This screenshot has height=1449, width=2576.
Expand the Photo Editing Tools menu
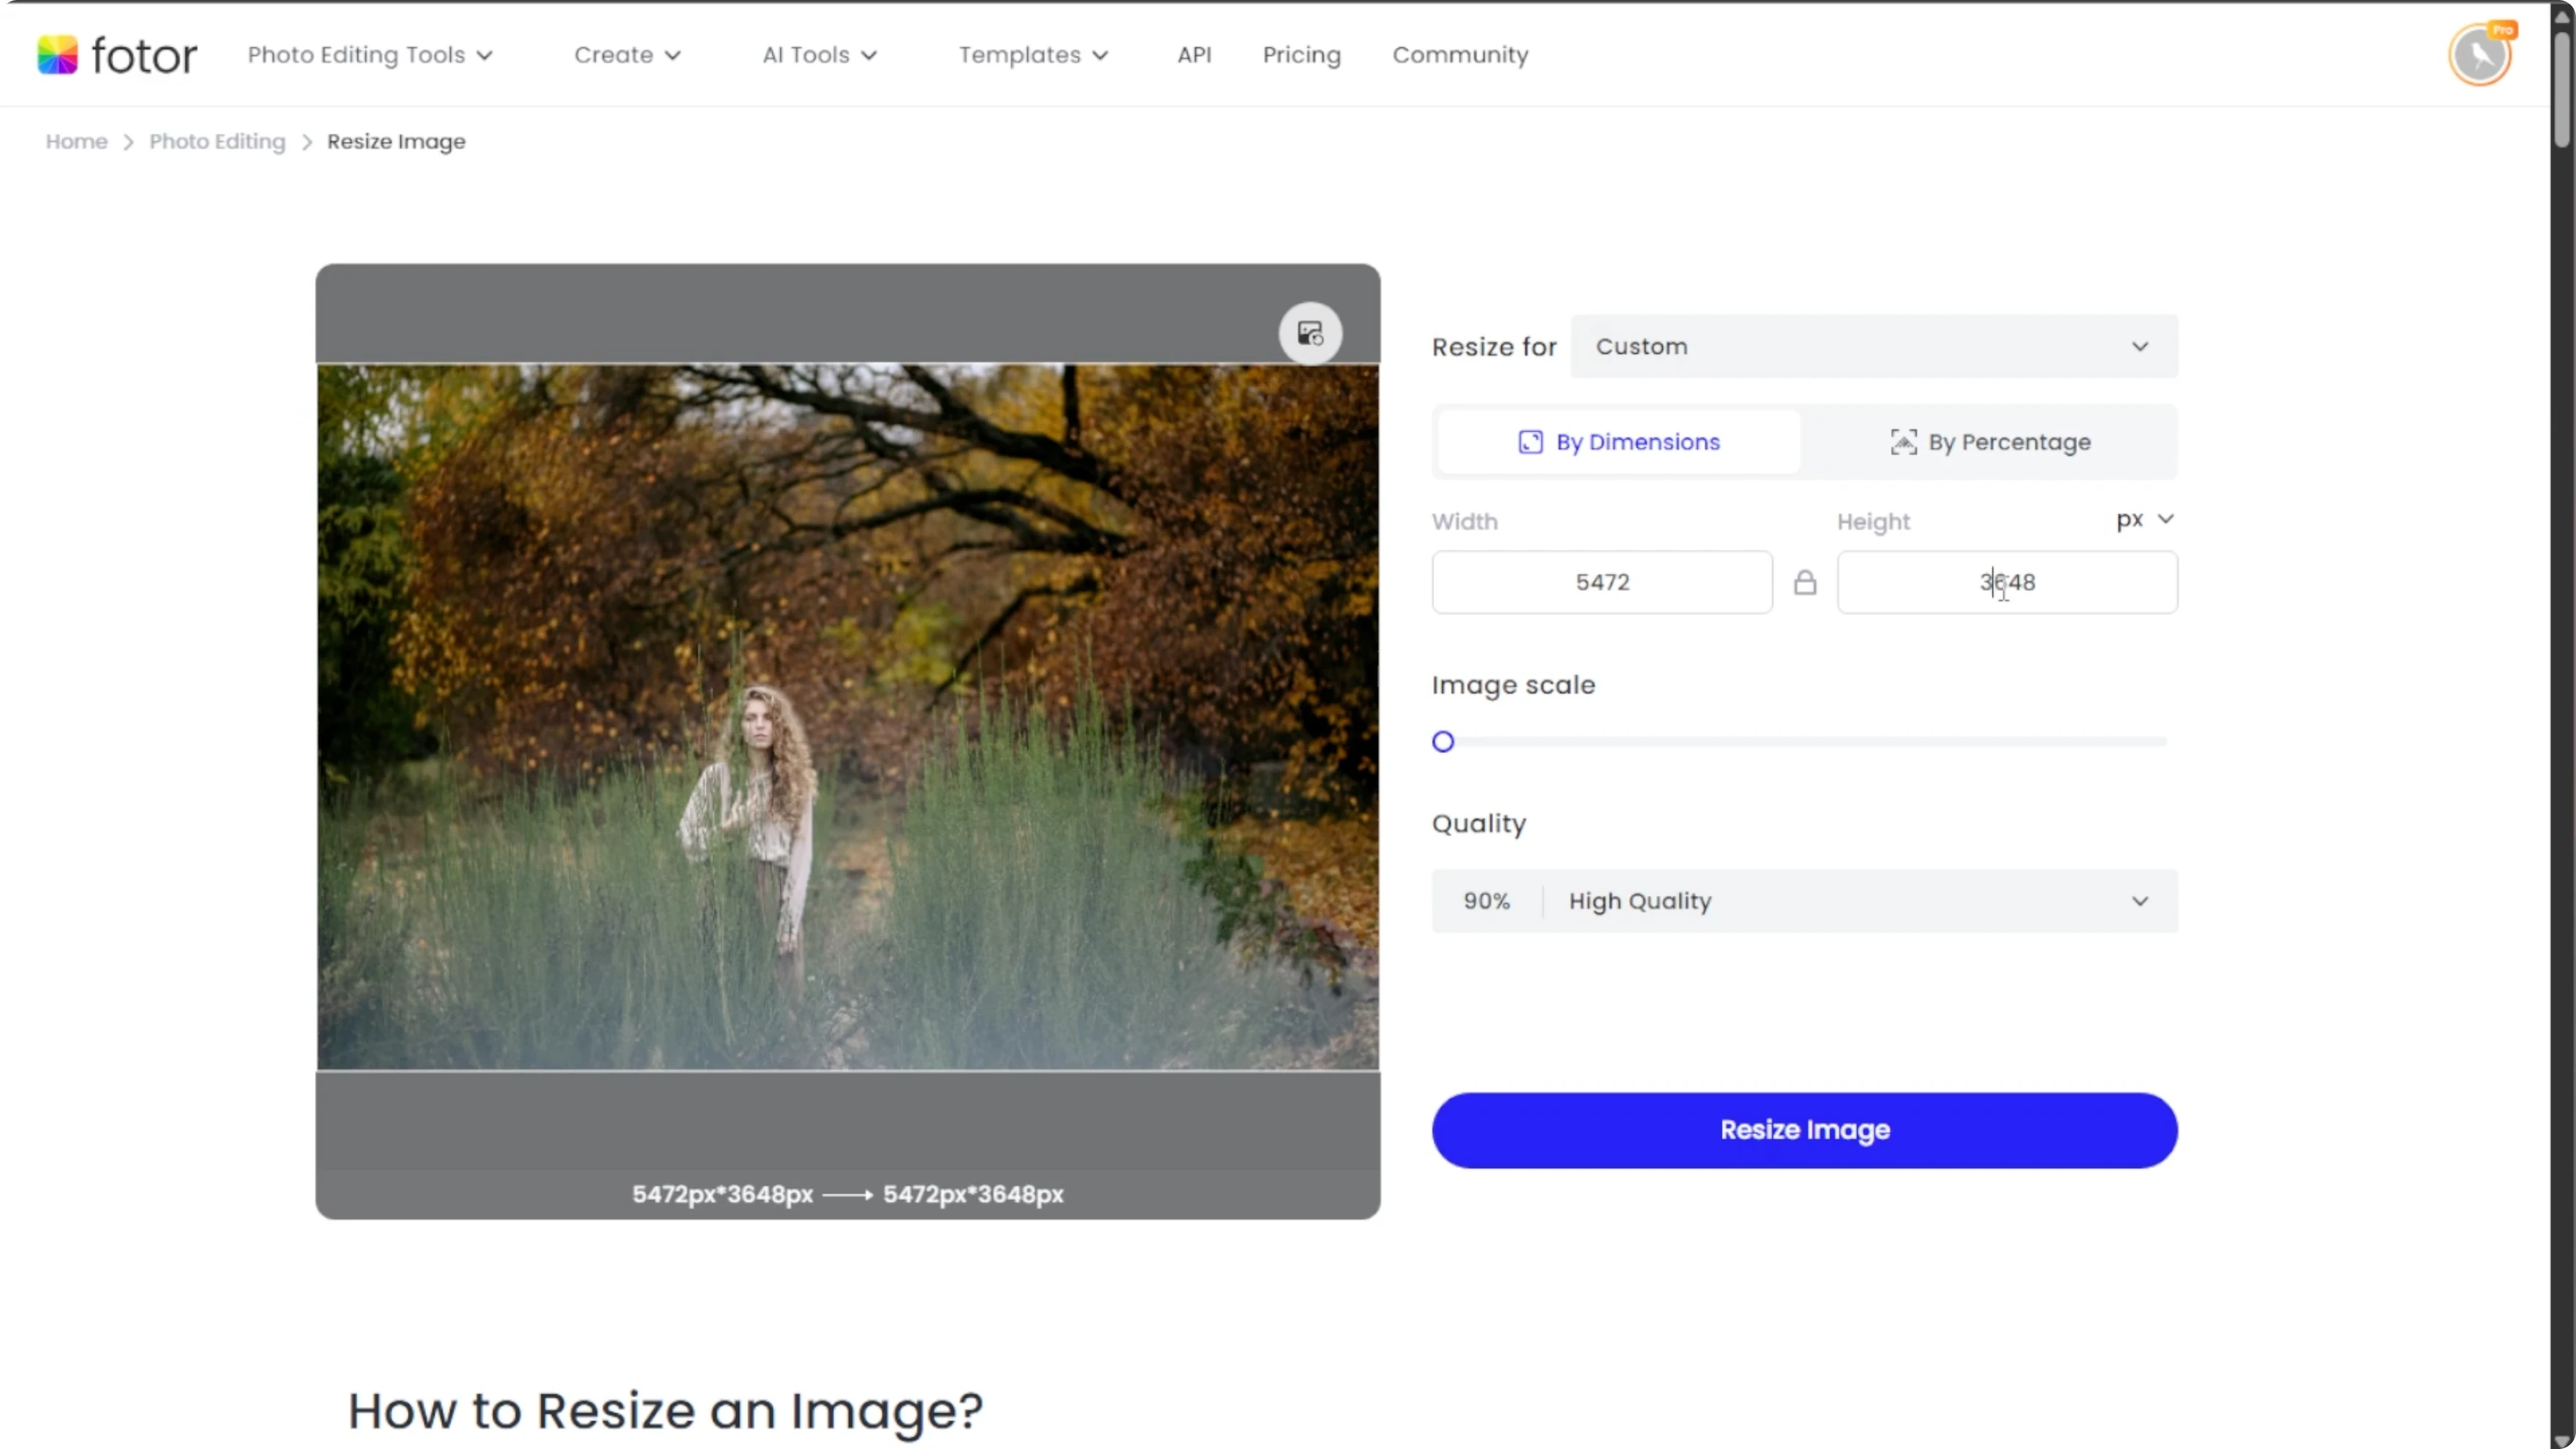click(x=370, y=55)
